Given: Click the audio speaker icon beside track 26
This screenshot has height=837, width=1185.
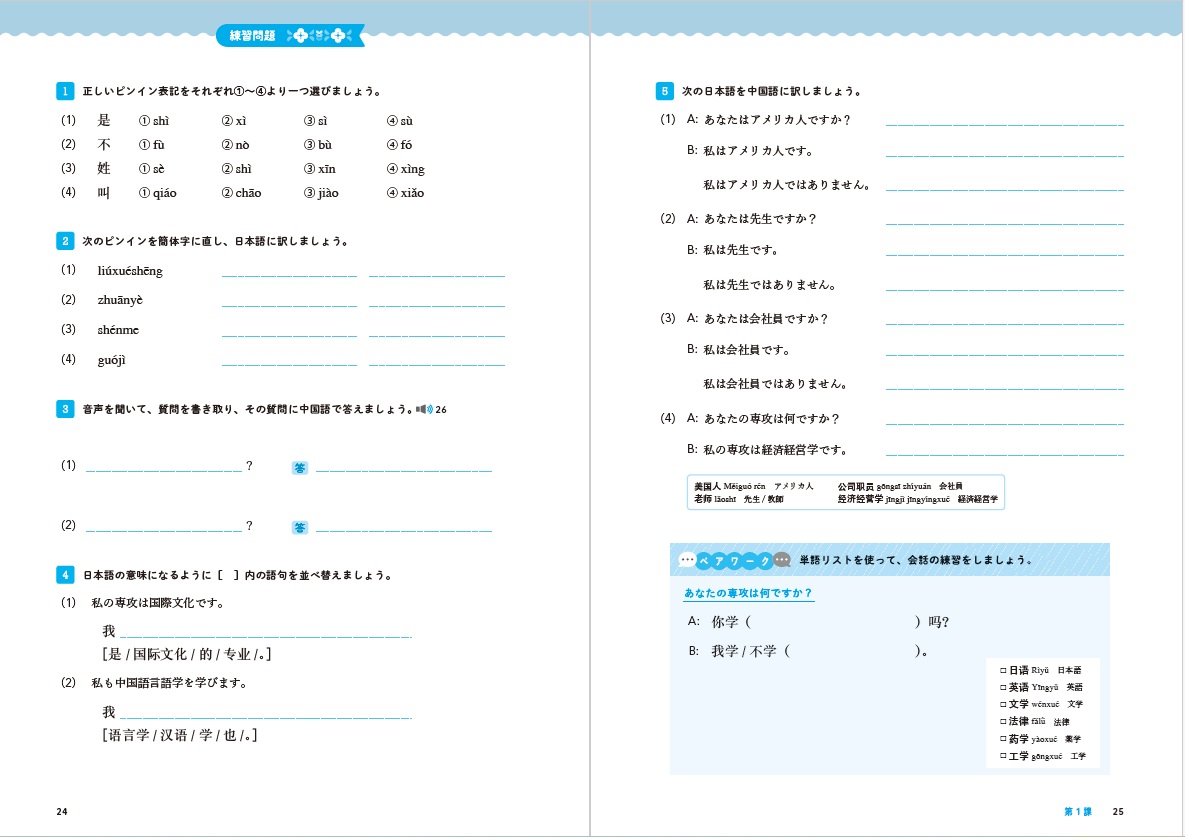Looking at the screenshot, I should (425, 409).
